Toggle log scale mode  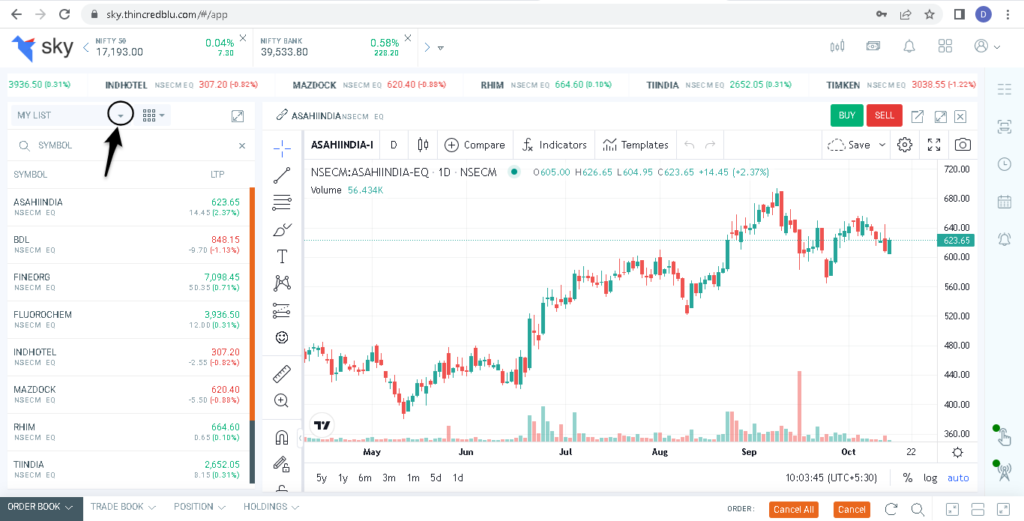pyautogui.click(x=930, y=478)
